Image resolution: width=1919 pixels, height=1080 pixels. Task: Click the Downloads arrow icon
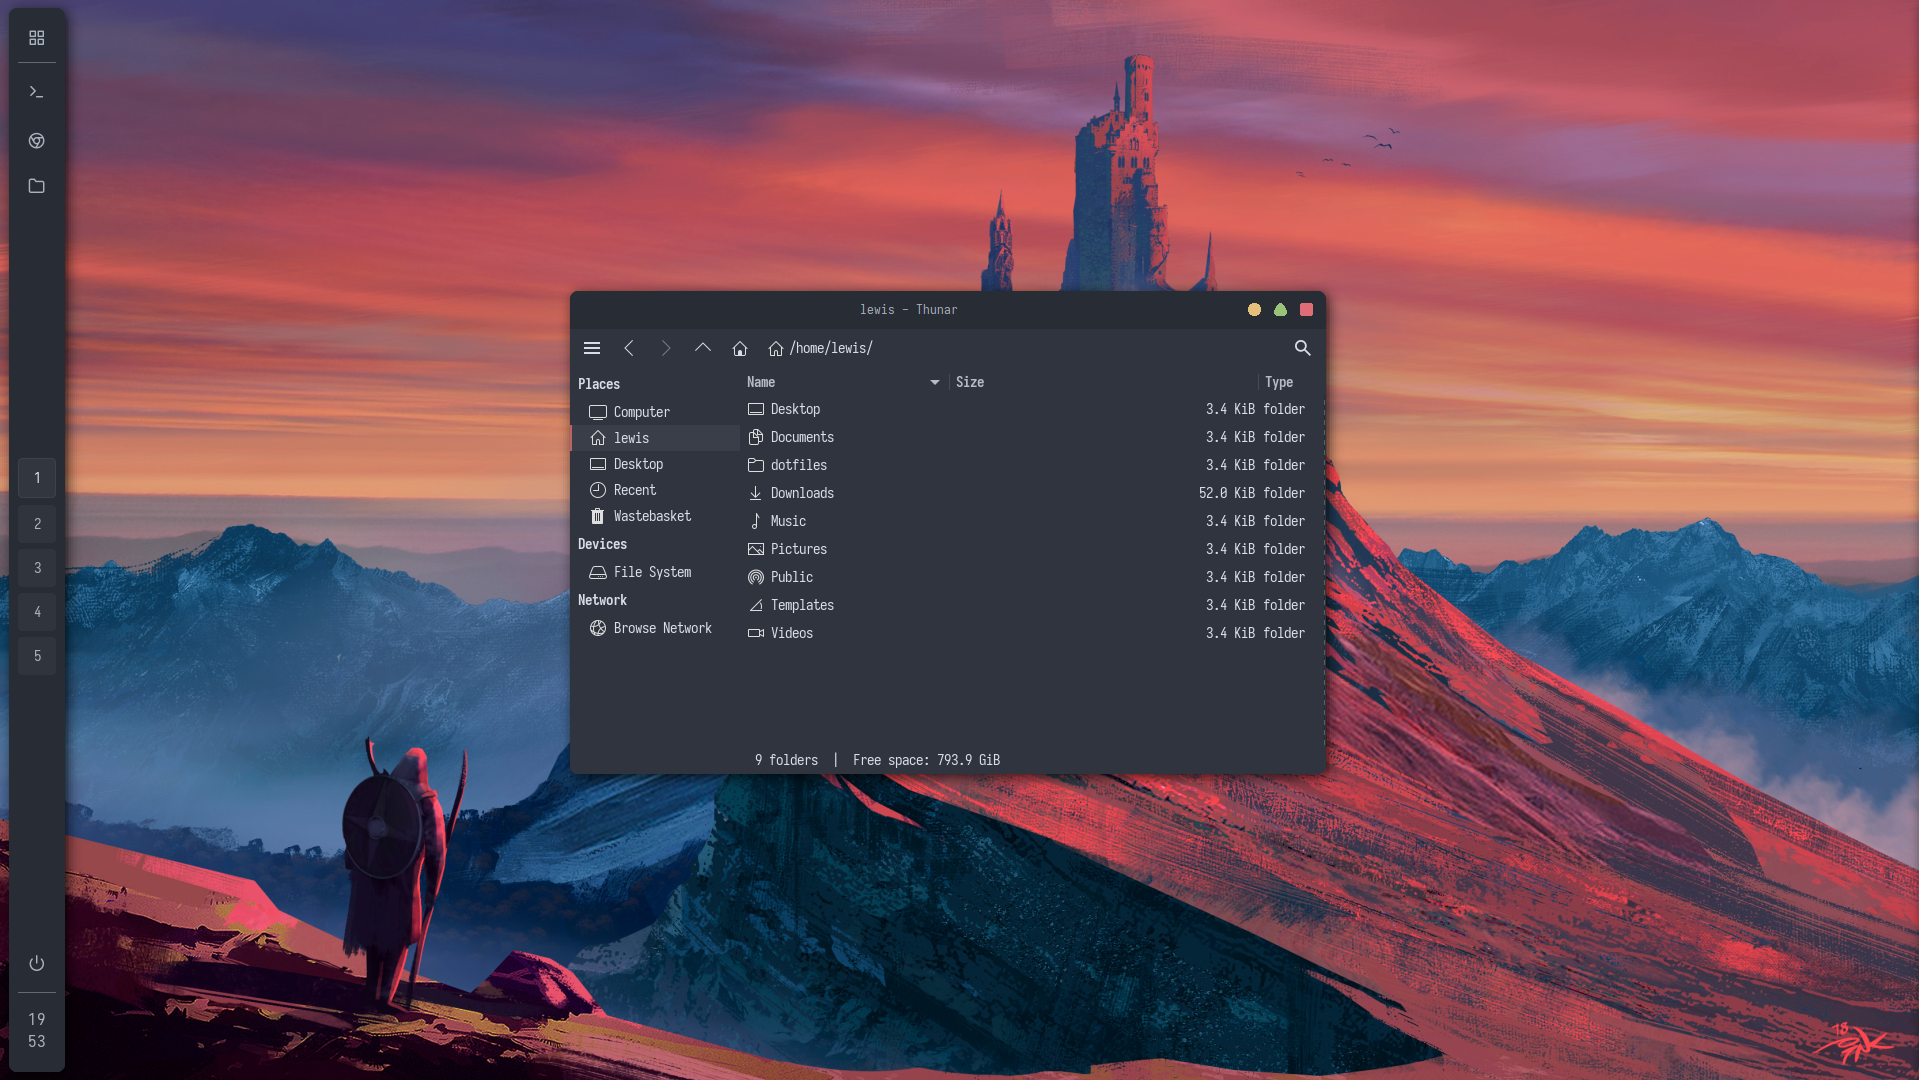pos(756,493)
